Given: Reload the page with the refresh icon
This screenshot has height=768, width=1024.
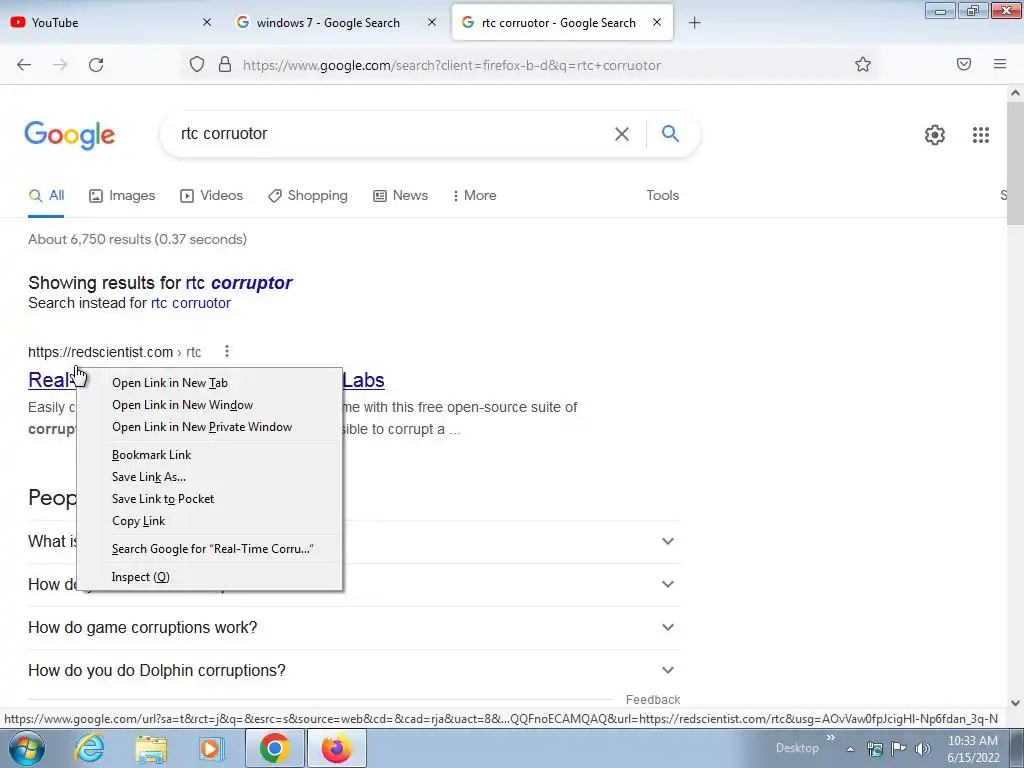Looking at the screenshot, I should 96,65.
